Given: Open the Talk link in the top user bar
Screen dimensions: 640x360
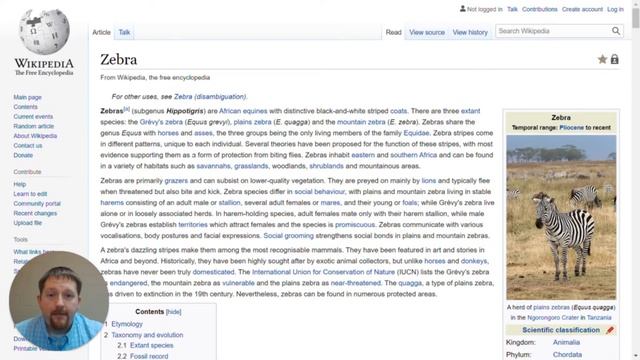Looking at the screenshot, I should [512, 9].
